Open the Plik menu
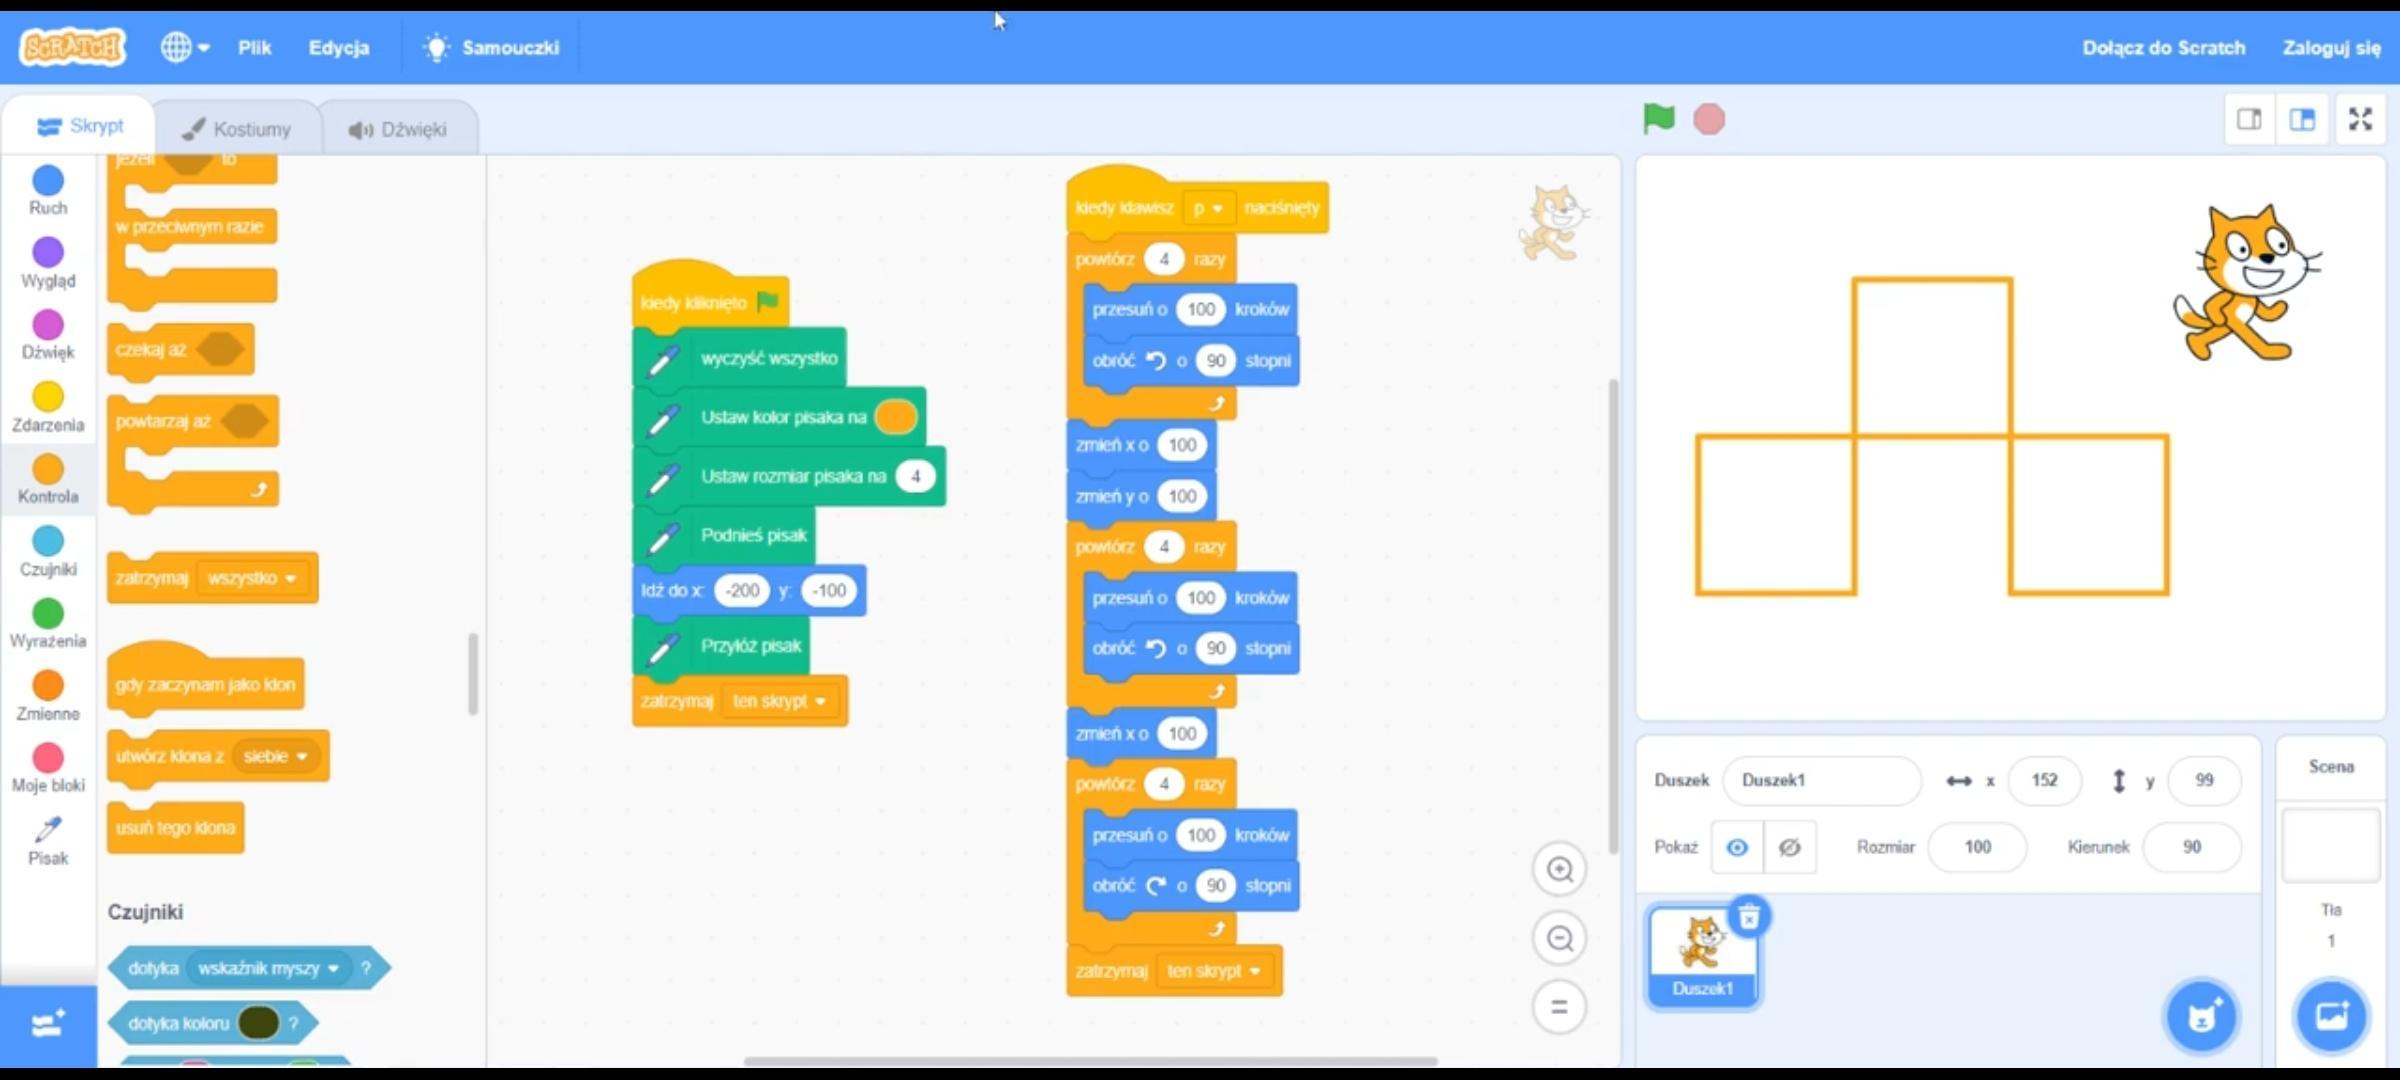Screen dimensions: 2400x1080 tap(254, 47)
